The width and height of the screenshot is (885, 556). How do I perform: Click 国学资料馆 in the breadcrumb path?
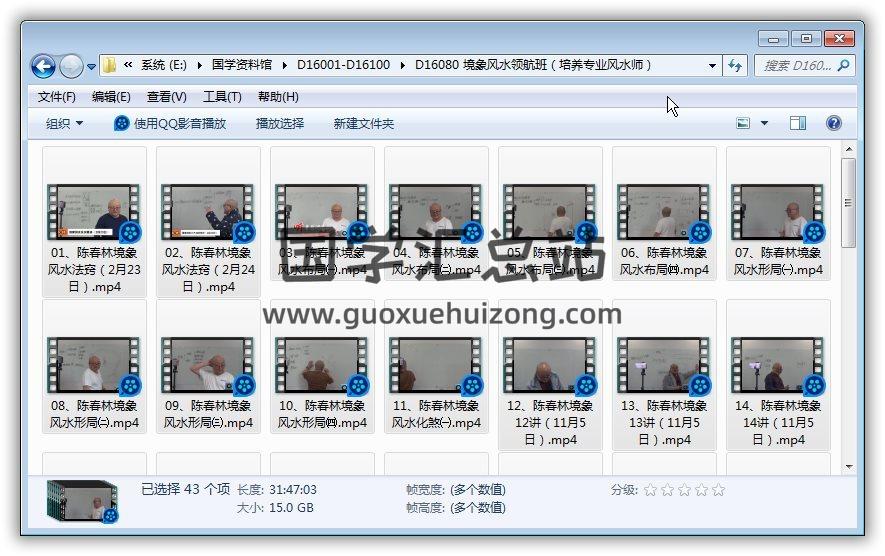pyautogui.click(x=241, y=65)
